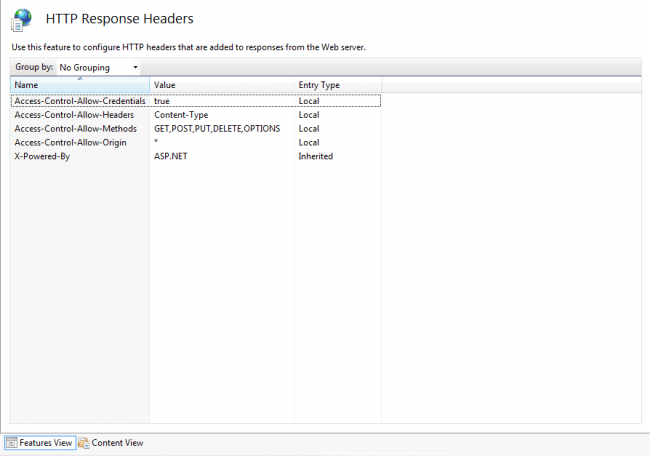Click the Inherited entry type cell

pos(315,156)
